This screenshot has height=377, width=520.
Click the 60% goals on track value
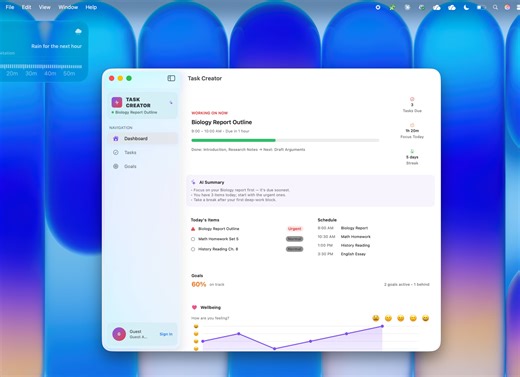199,284
